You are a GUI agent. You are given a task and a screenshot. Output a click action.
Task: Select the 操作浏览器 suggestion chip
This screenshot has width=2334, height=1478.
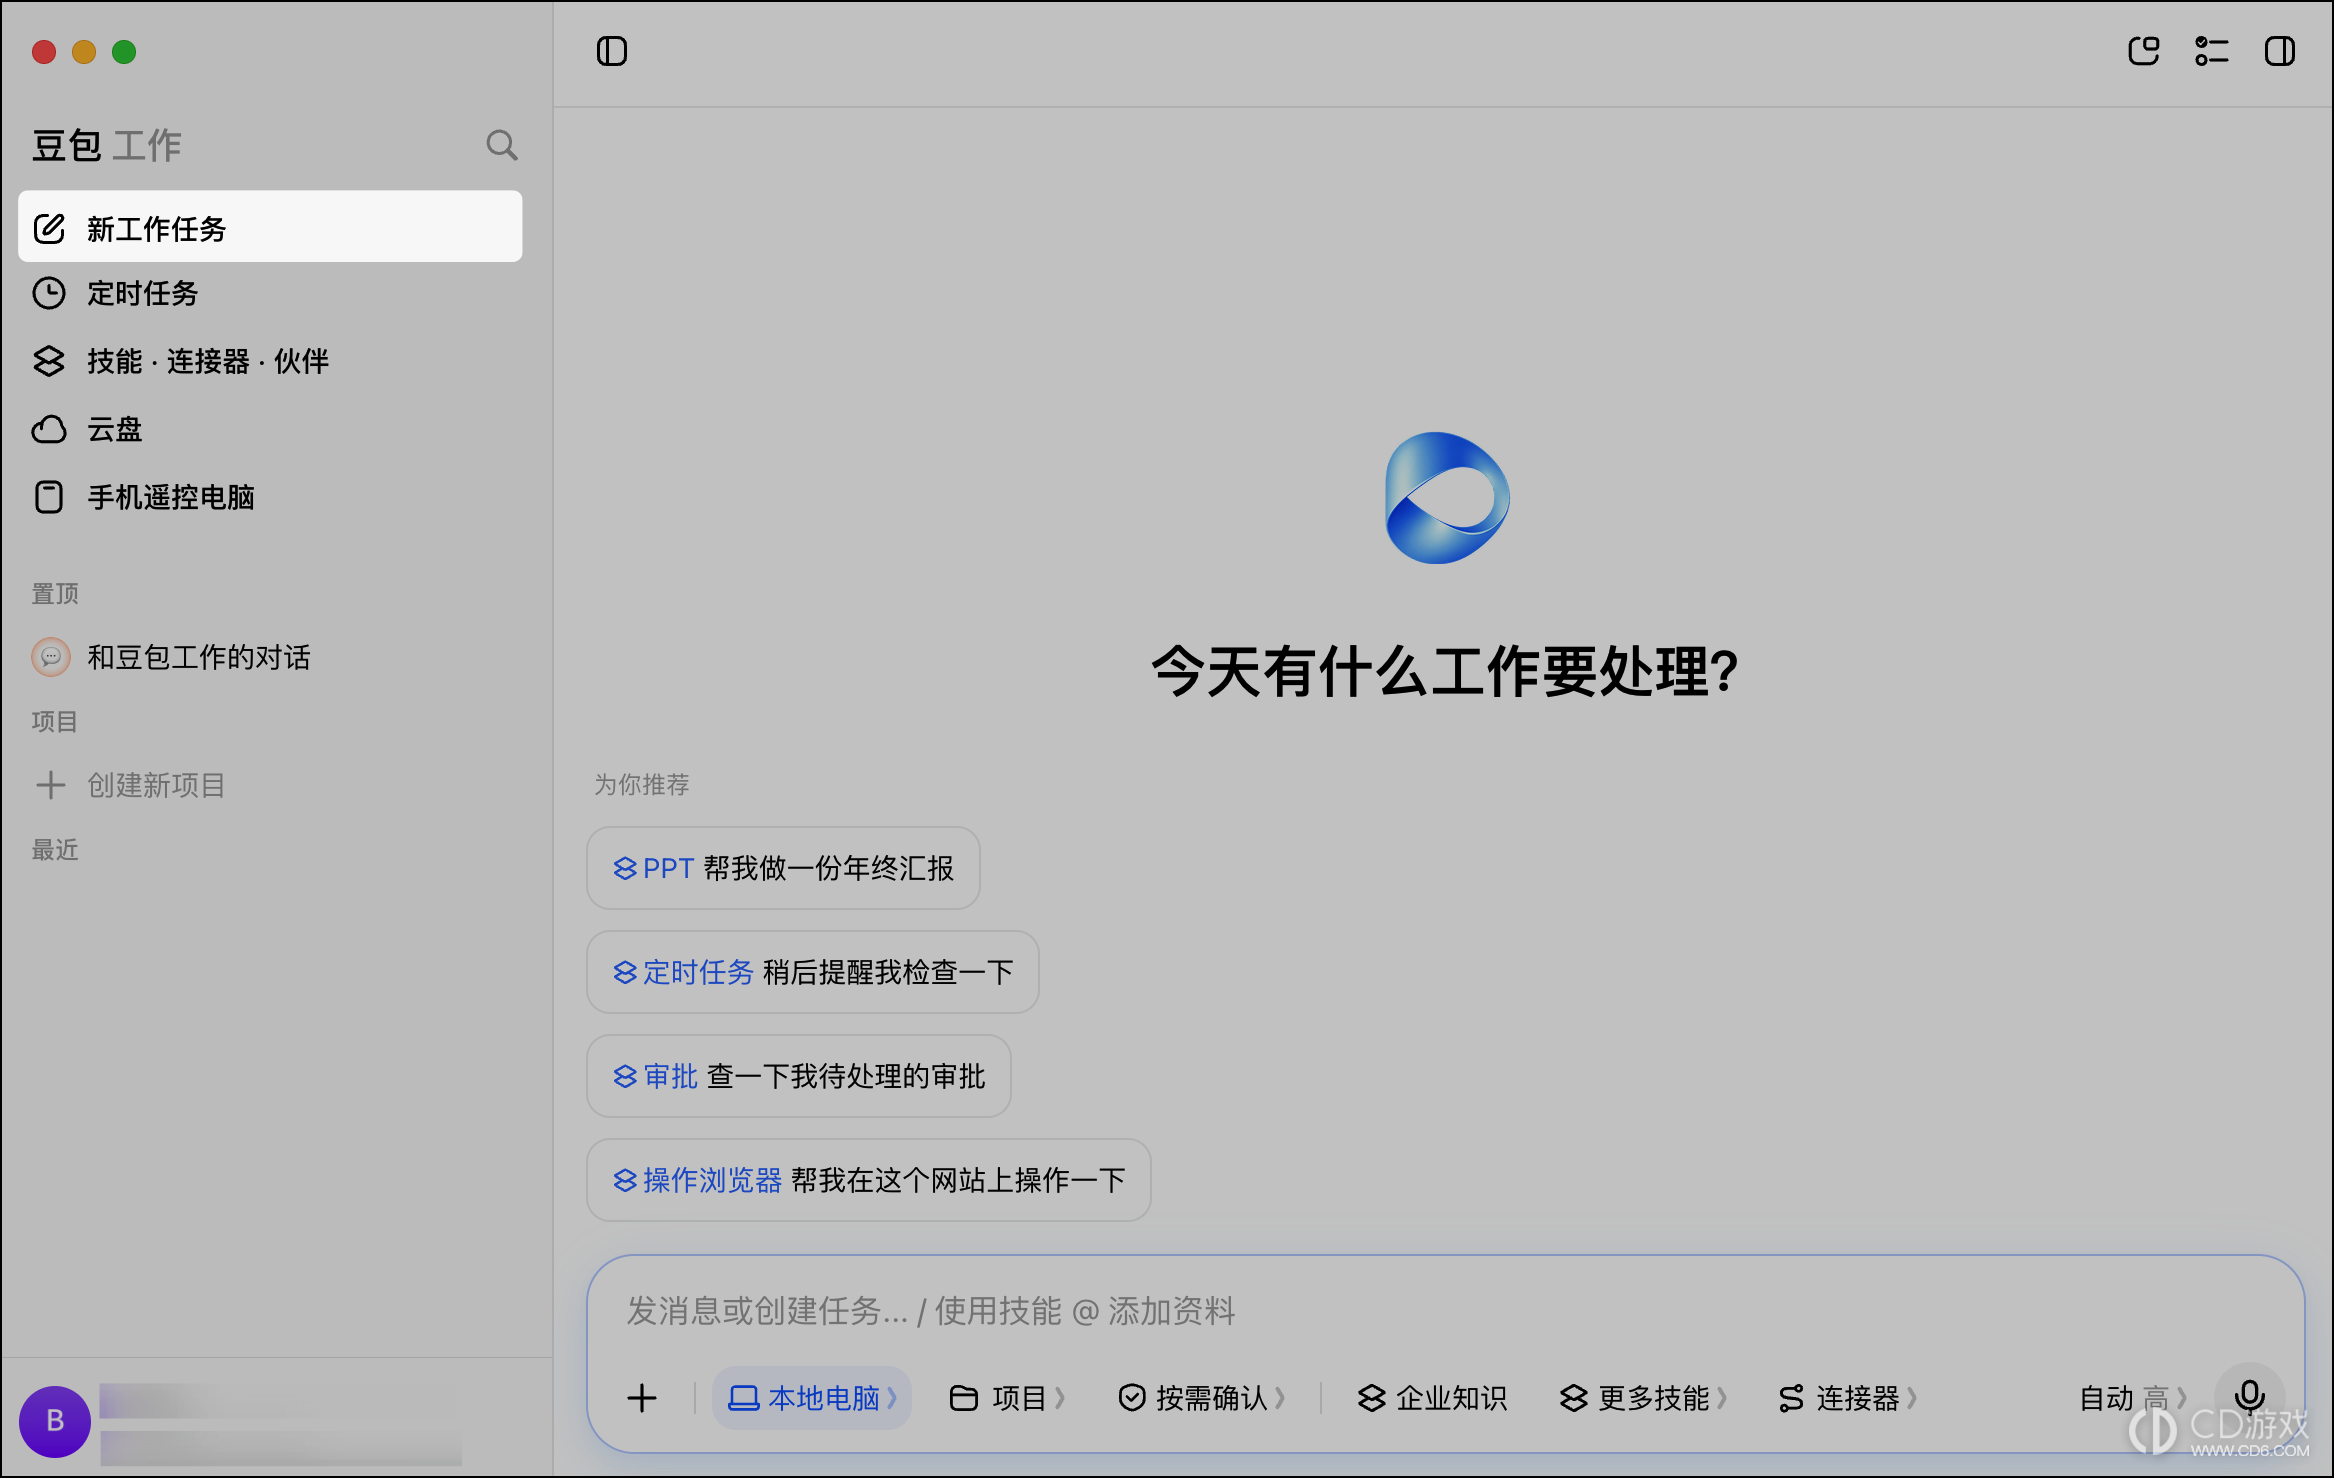(868, 1180)
